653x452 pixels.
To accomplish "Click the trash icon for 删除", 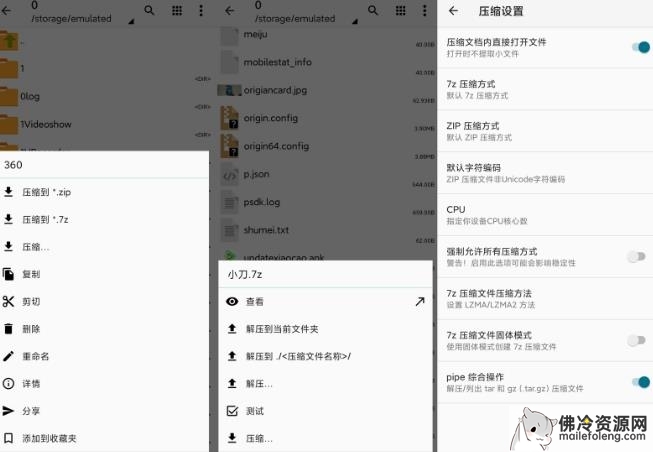I will pos(9,328).
